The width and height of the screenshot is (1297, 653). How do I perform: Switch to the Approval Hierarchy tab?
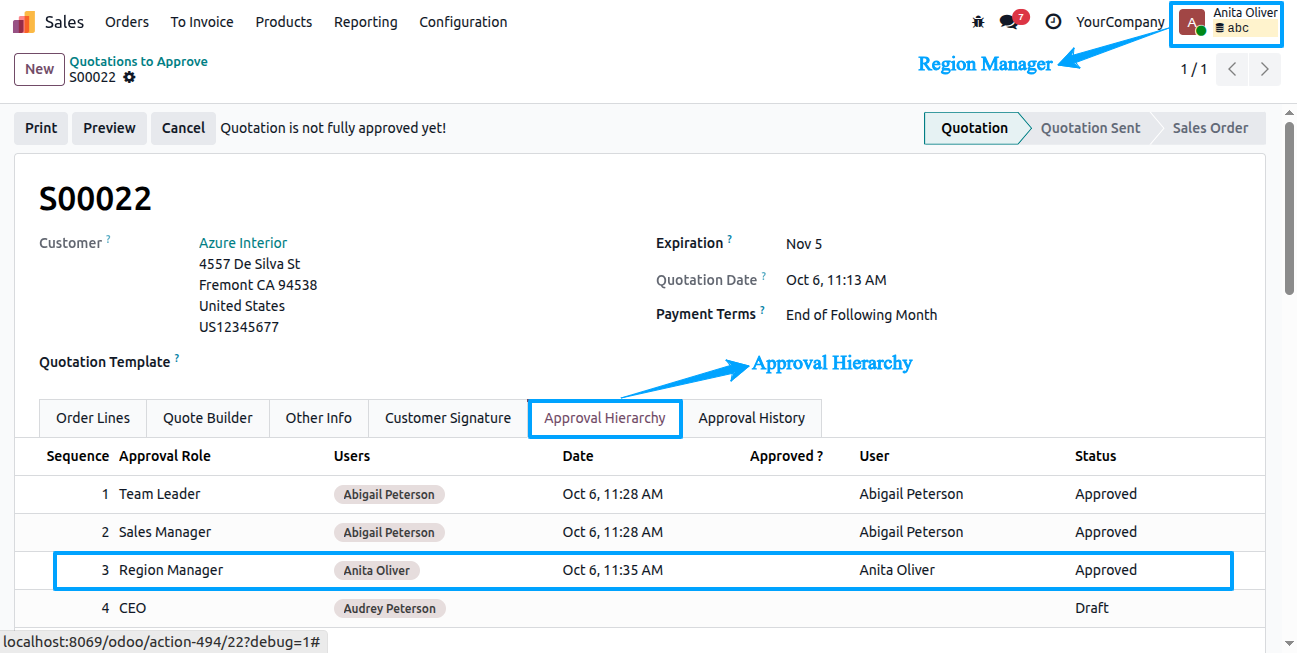[605, 418]
